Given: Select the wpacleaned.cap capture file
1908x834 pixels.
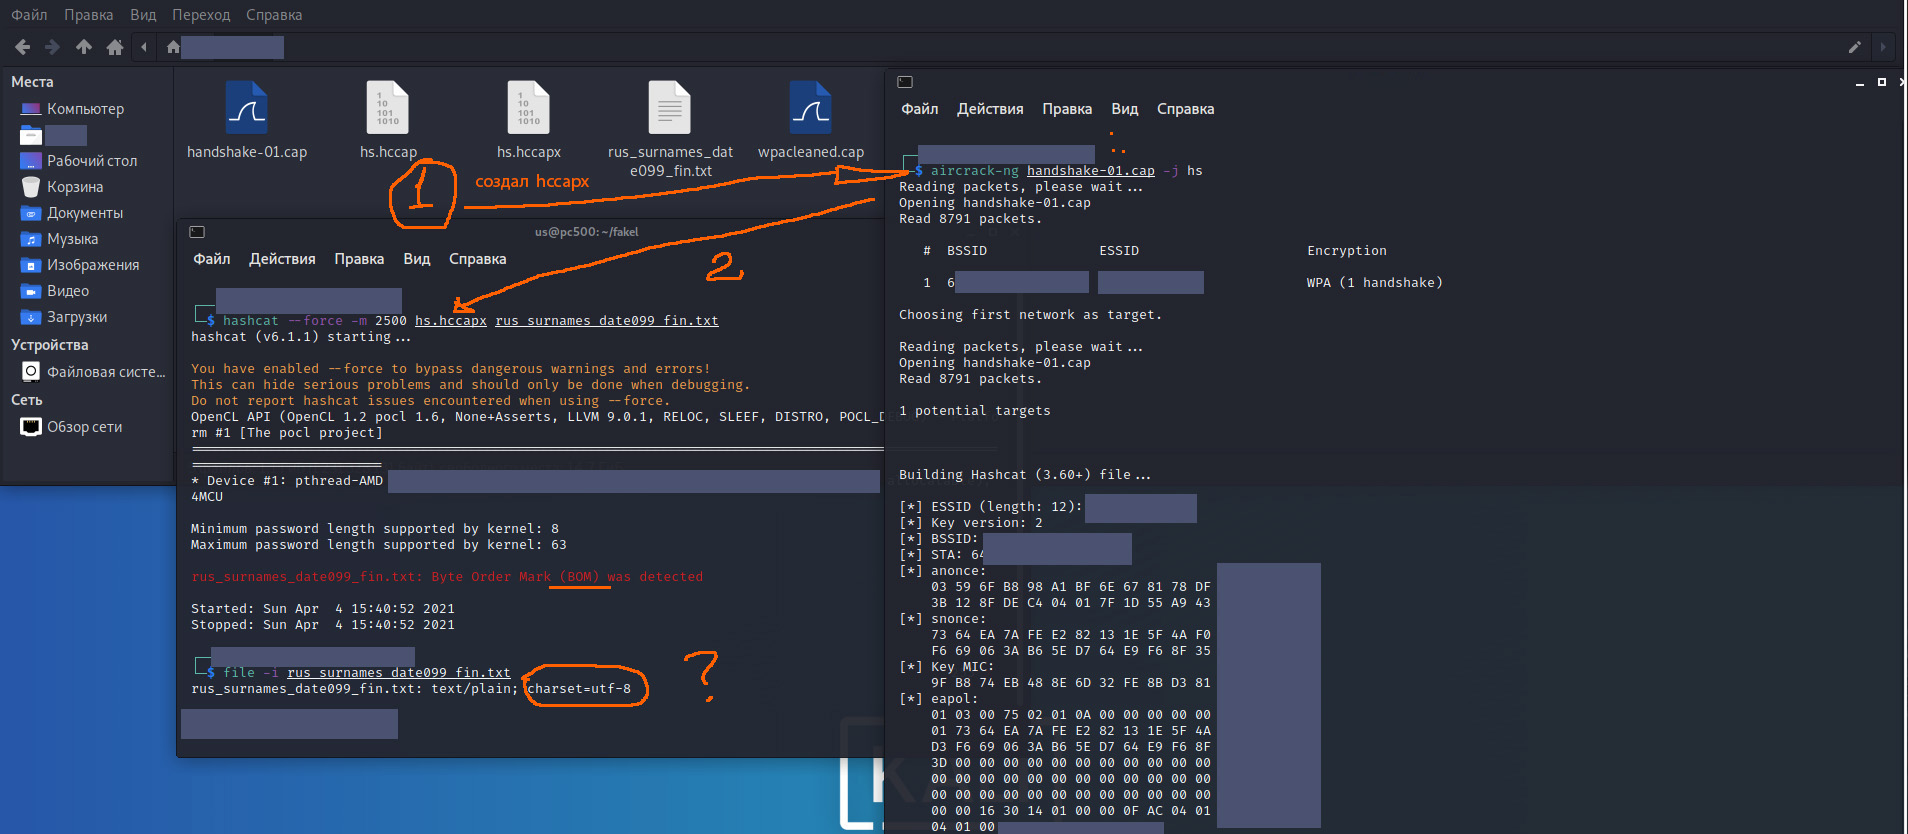Looking at the screenshot, I should click(x=810, y=109).
